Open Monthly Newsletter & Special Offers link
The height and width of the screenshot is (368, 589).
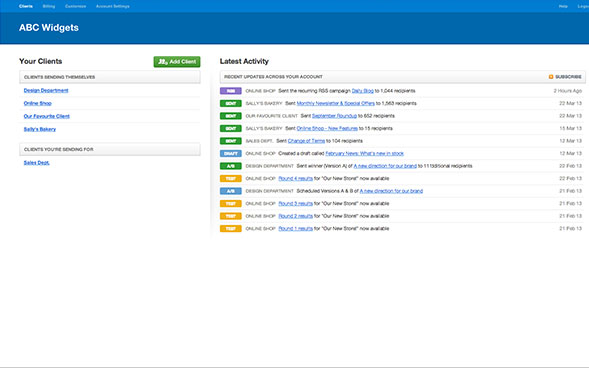(335, 103)
